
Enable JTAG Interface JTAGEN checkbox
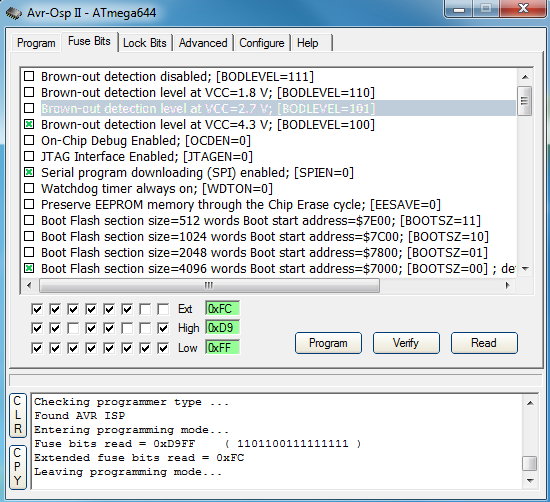(x=29, y=156)
